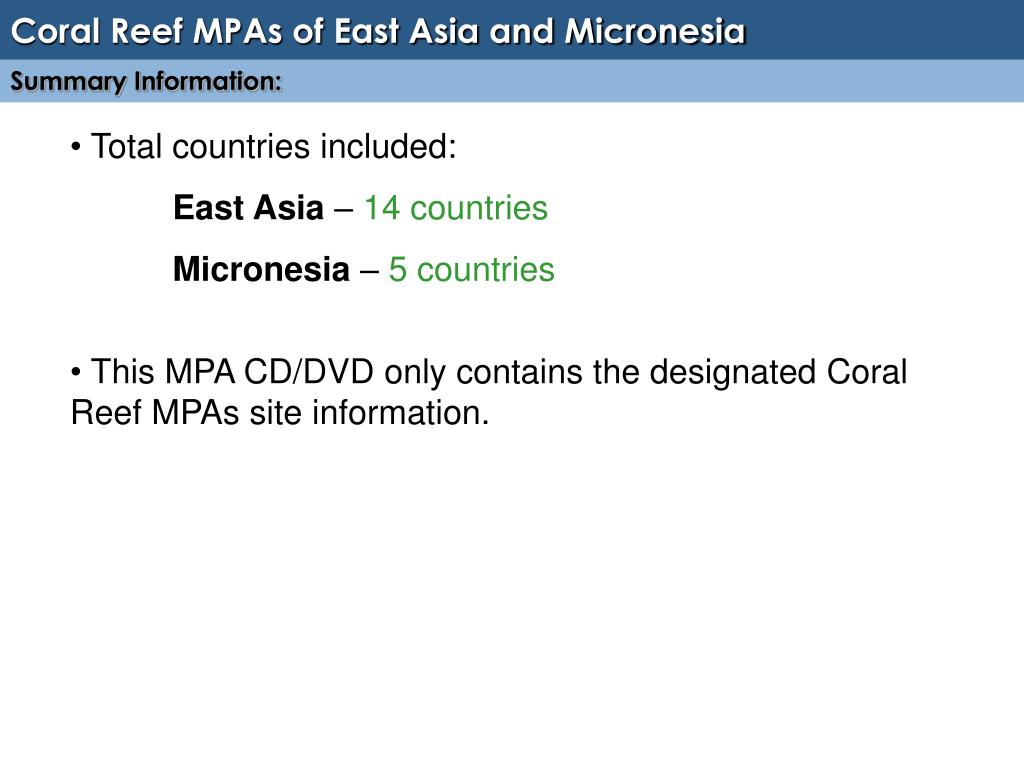1024x768 pixels.
Task: Click the bold 'East Asia' label
Action: tap(248, 208)
